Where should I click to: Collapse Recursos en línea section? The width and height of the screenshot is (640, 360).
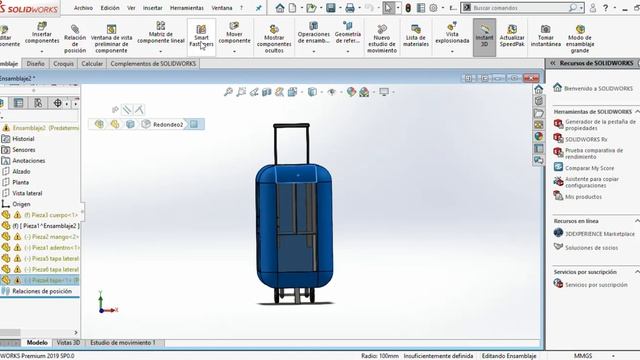pyautogui.click(x=637, y=221)
